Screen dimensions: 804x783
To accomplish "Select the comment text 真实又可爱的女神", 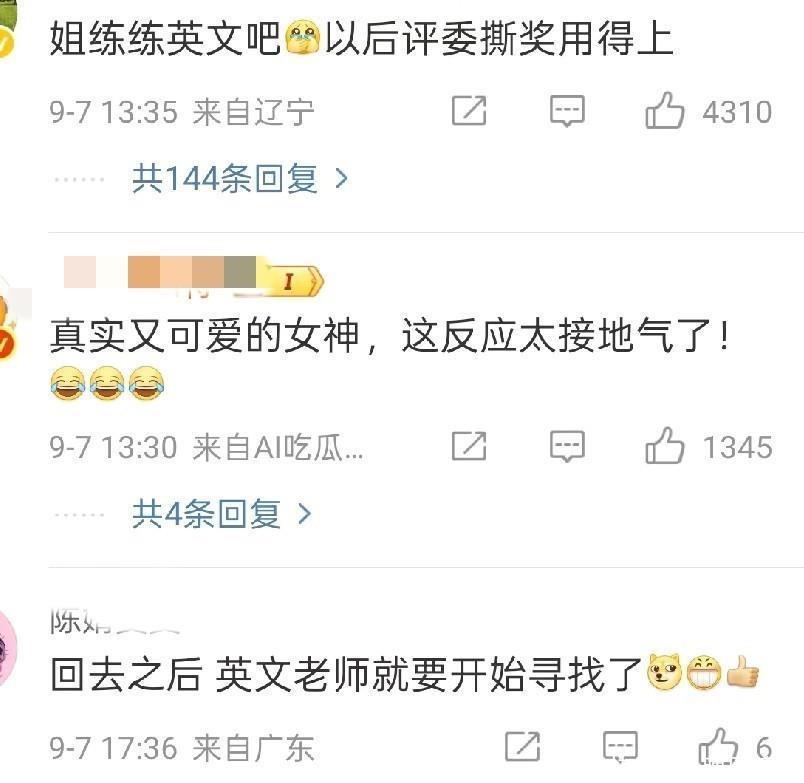I will tap(204, 336).
